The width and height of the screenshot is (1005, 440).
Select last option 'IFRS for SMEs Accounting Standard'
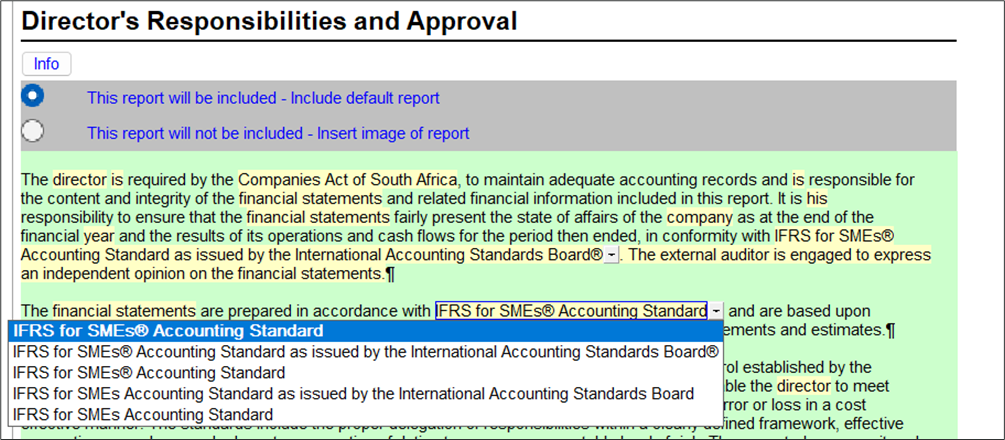pyautogui.click(x=143, y=414)
